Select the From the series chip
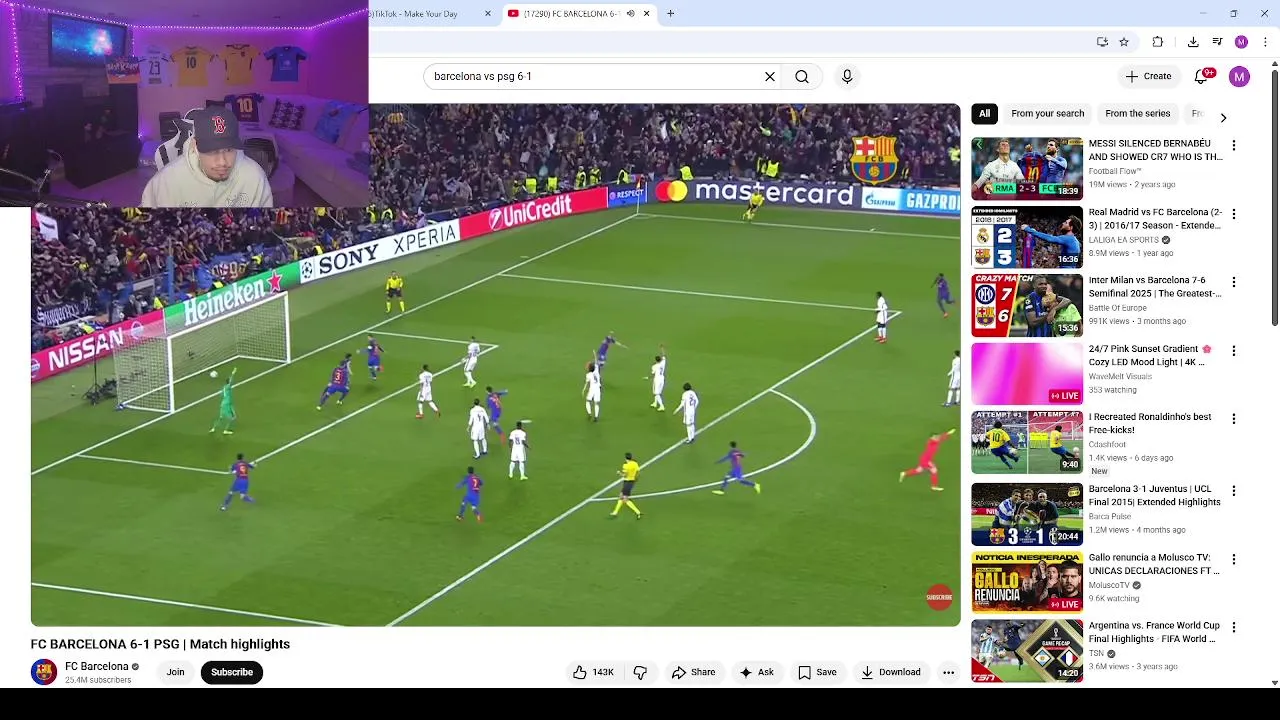The image size is (1280, 720). [1137, 114]
